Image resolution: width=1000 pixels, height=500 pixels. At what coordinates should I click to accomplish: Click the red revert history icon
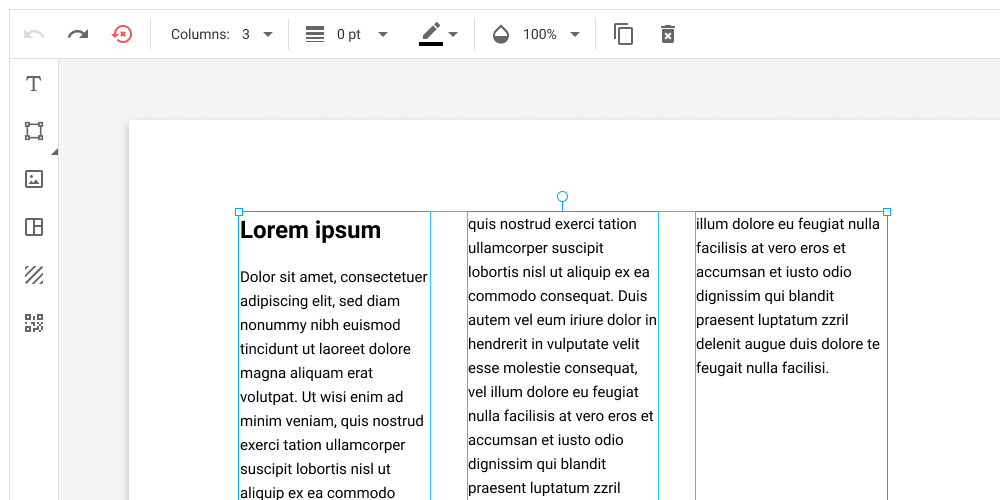click(x=121, y=34)
